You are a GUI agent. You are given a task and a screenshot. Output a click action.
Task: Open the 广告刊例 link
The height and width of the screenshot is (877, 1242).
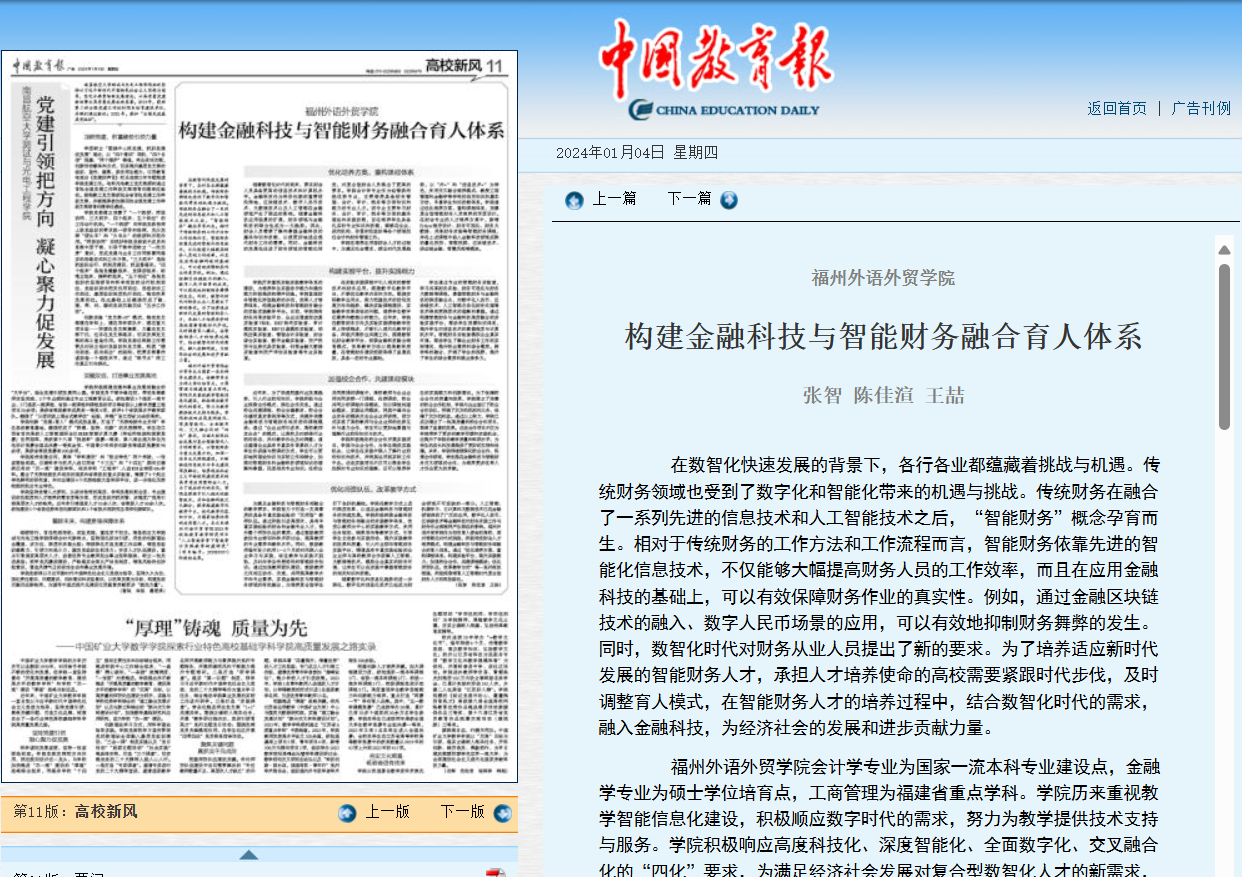point(1201,108)
